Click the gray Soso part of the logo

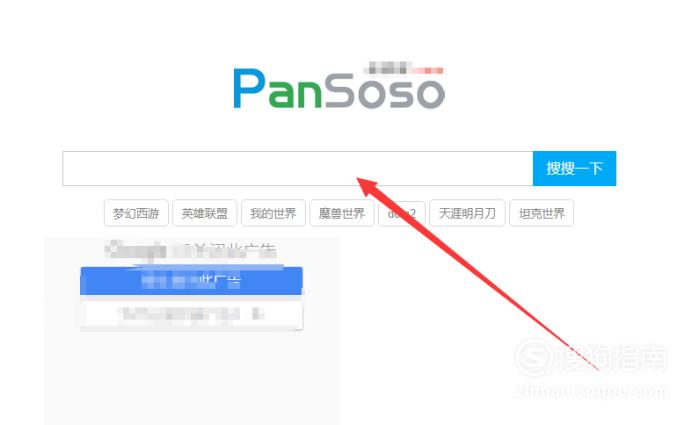pos(385,90)
